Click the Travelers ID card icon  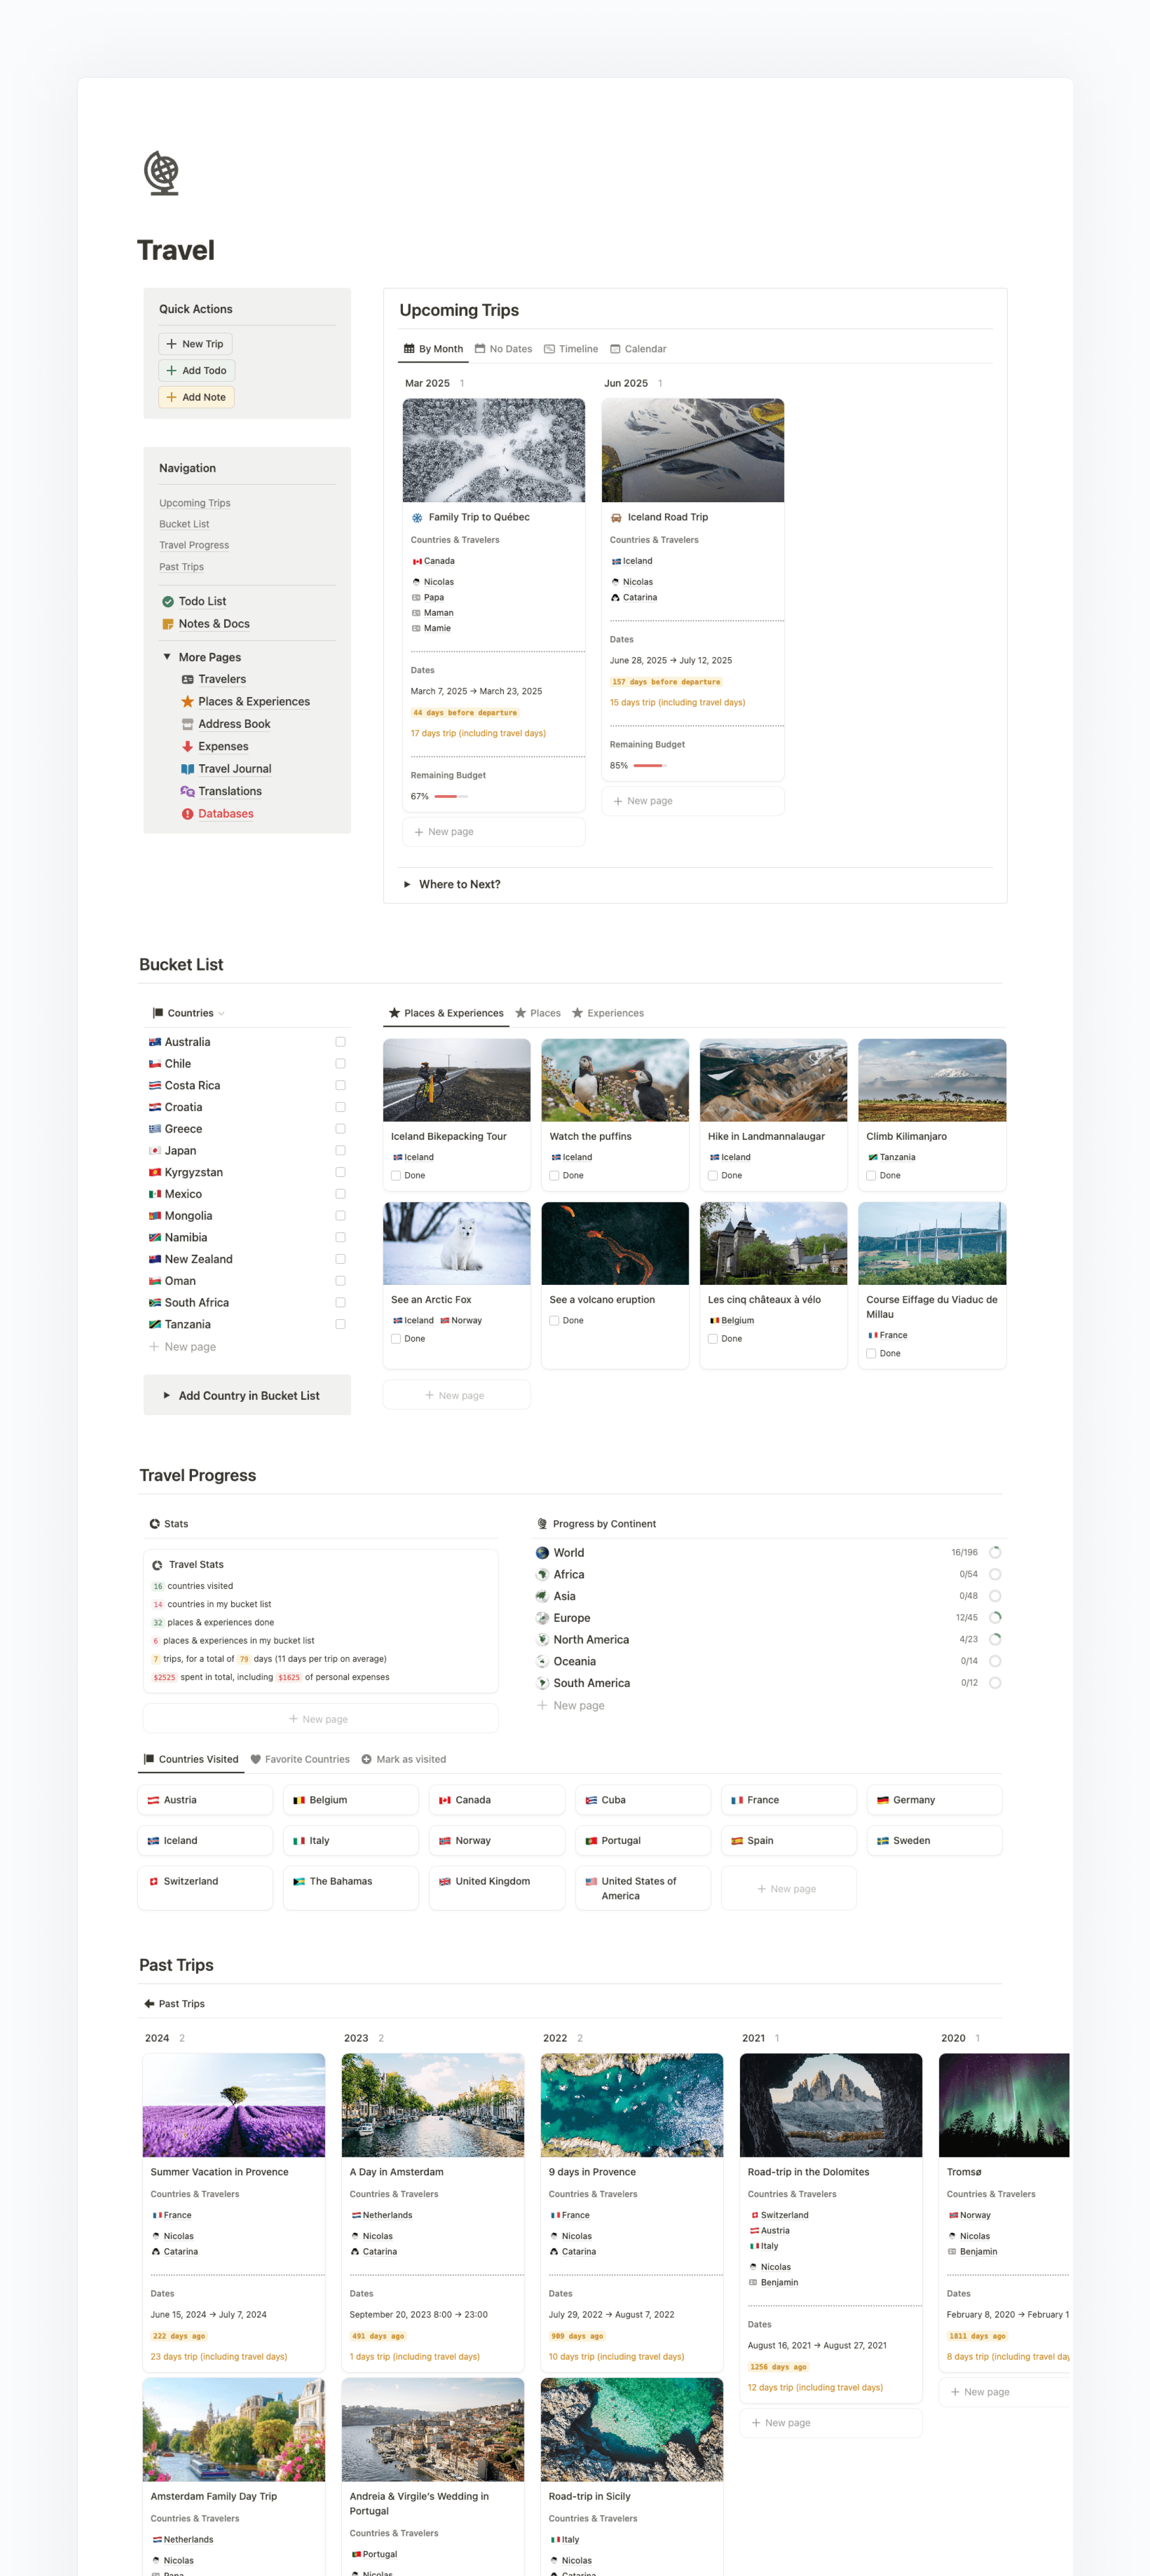click(187, 679)
